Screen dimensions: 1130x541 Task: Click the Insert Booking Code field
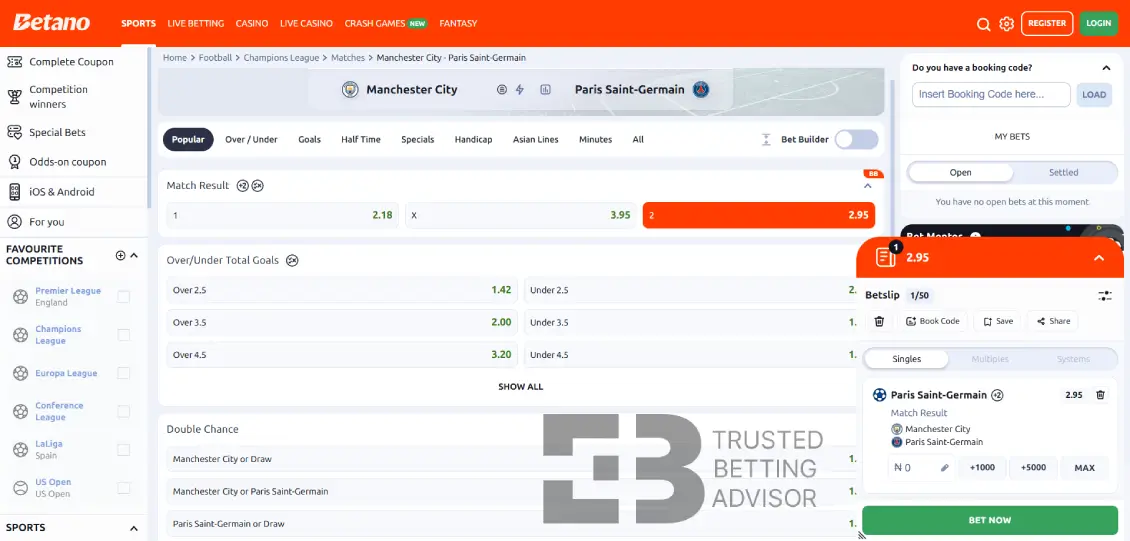tap(991, 94)
